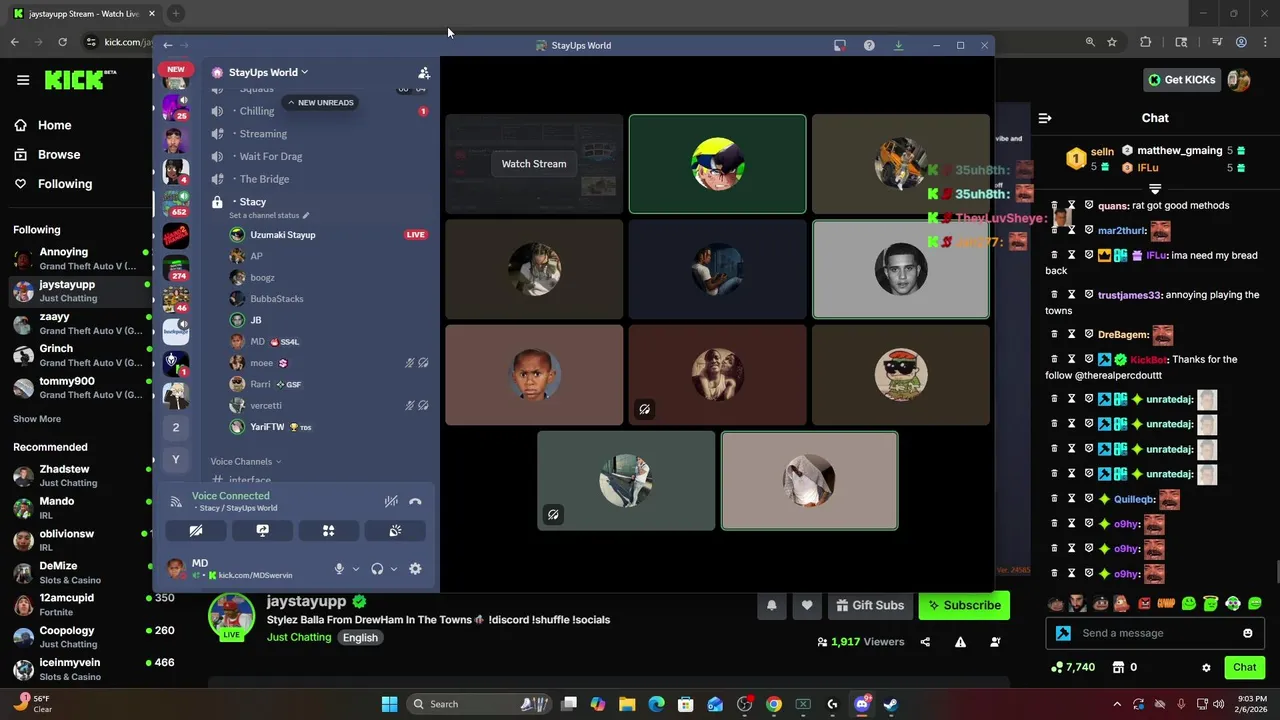
Task: Click English language tag
Action: point(360,637)
